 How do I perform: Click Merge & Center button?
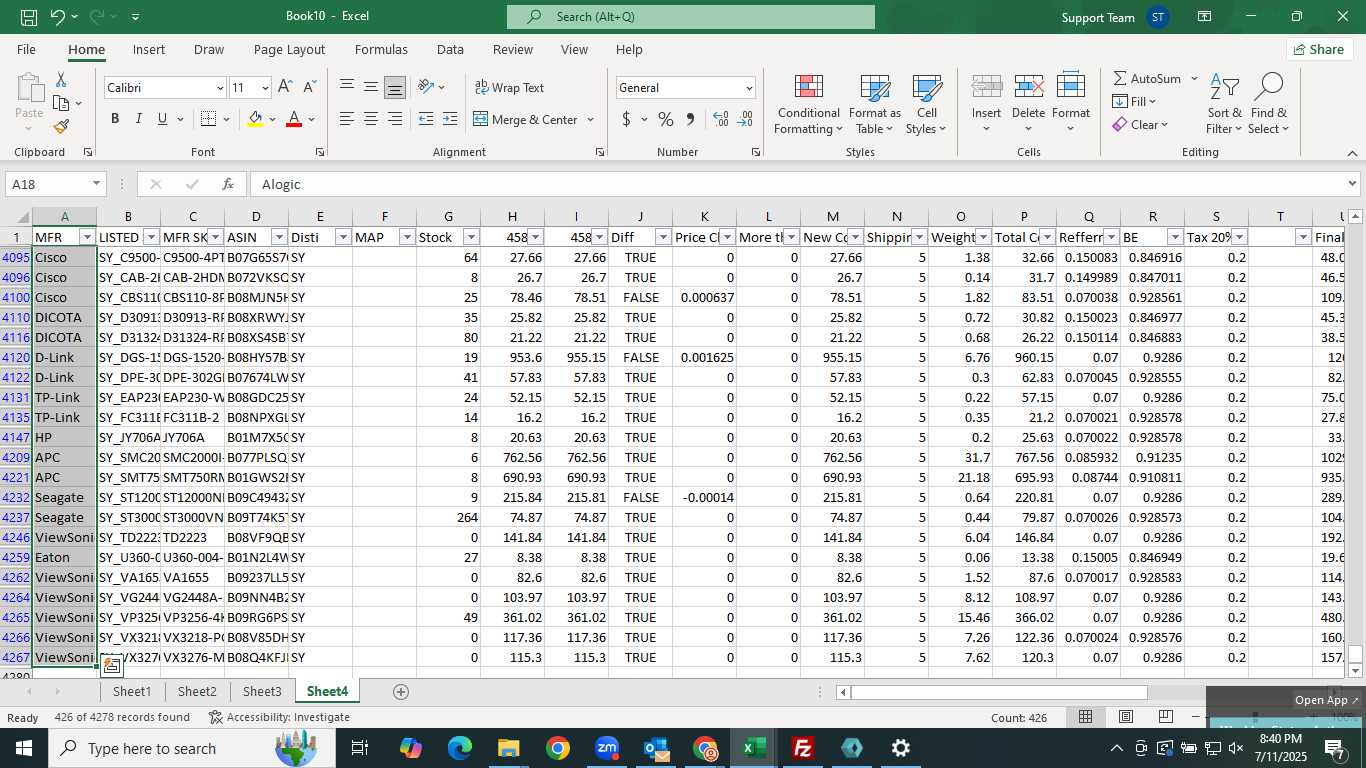point(526,119)
